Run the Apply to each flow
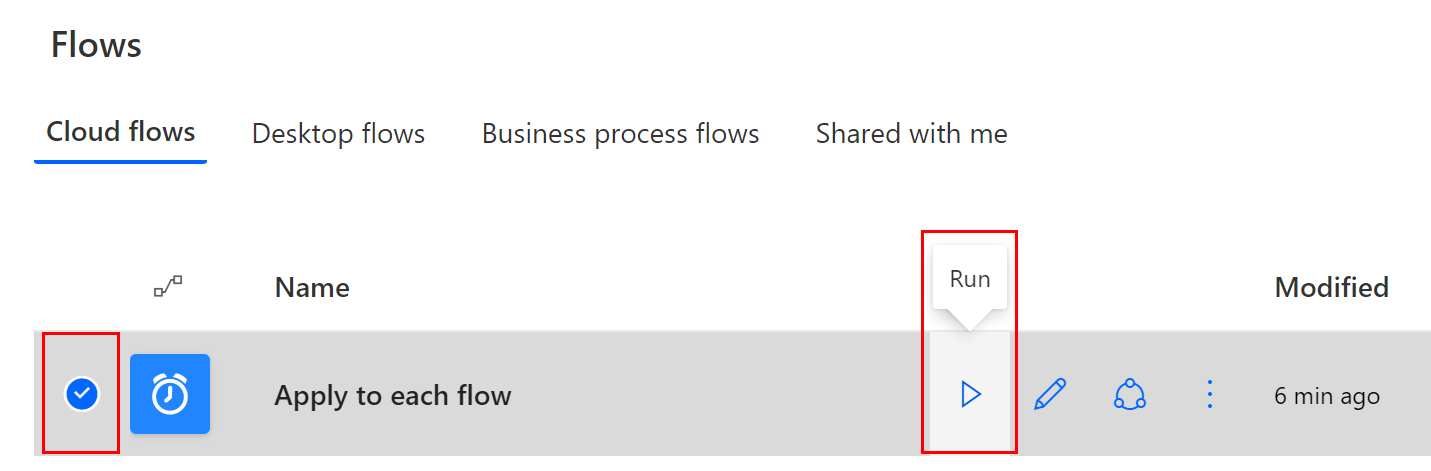The image size is (1431, 471). click(970, 395)
